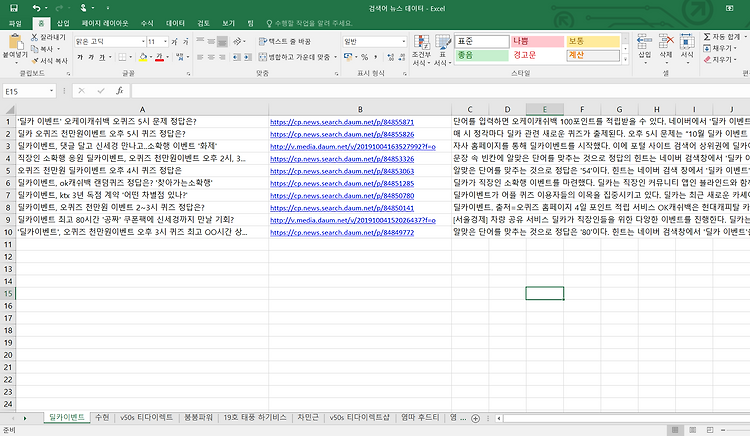Apply the red font color
Screen dimensions: 750x436
(159, 57)
